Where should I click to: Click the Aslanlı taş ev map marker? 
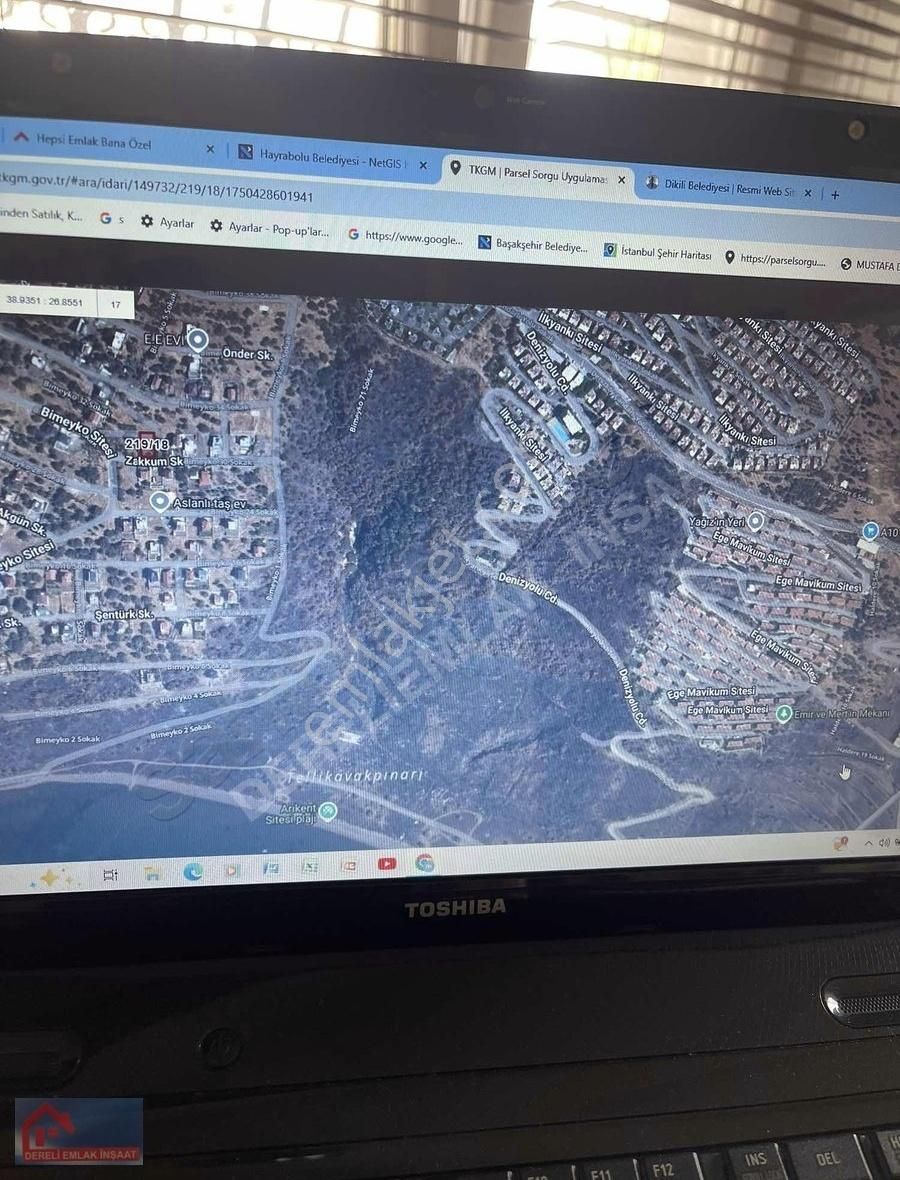tap(159, 501)
